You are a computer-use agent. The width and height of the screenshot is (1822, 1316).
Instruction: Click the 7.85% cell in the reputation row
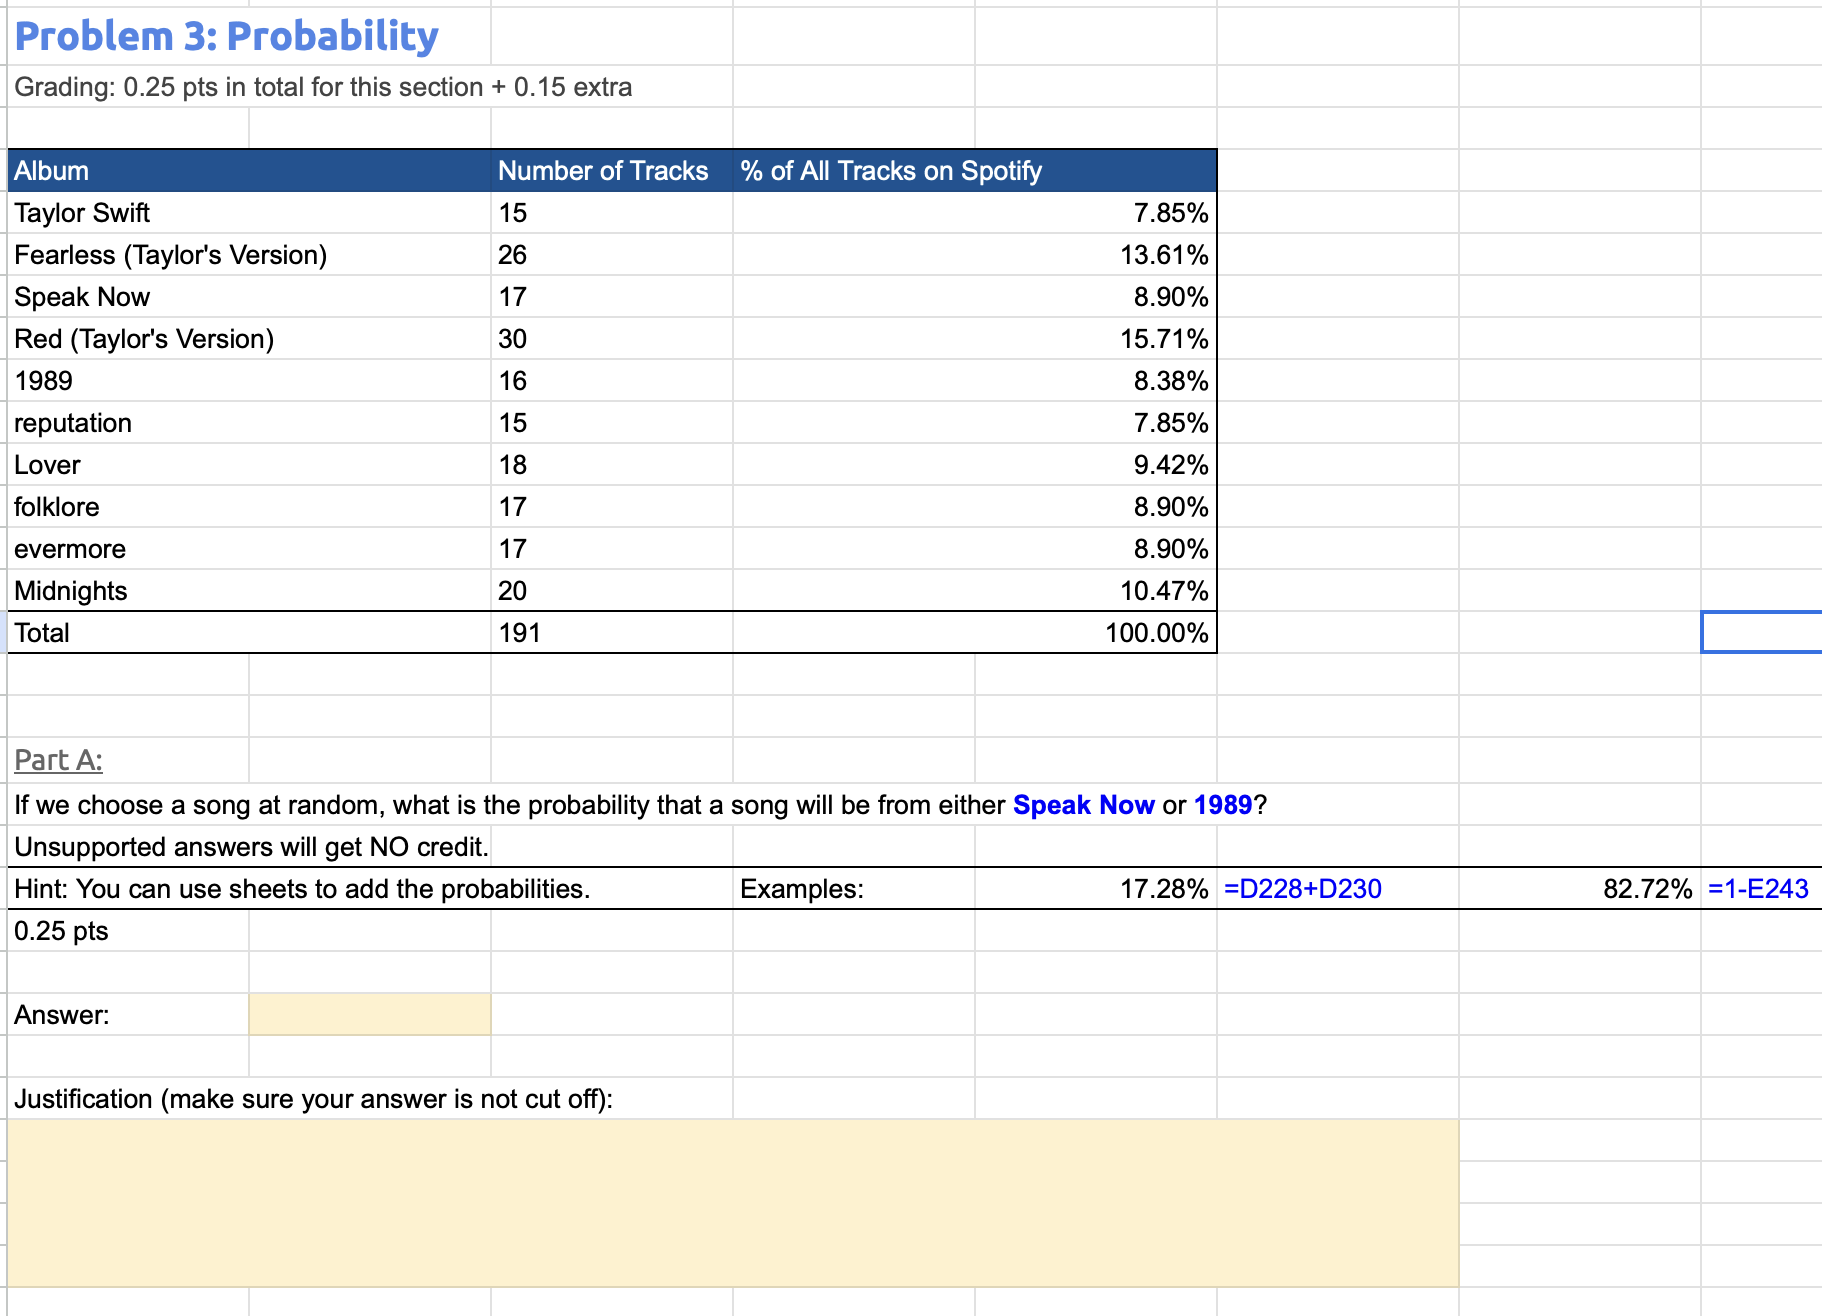click(975, 423)
